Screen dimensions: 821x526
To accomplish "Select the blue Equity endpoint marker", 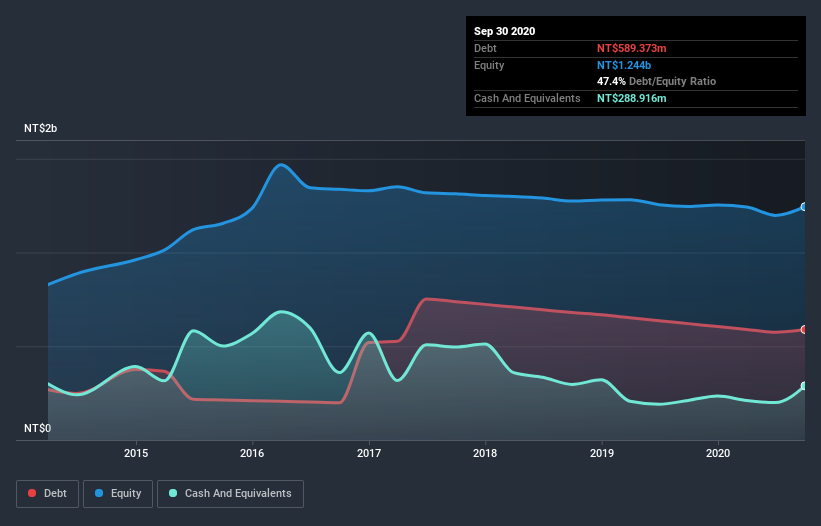I will (804, 207).
